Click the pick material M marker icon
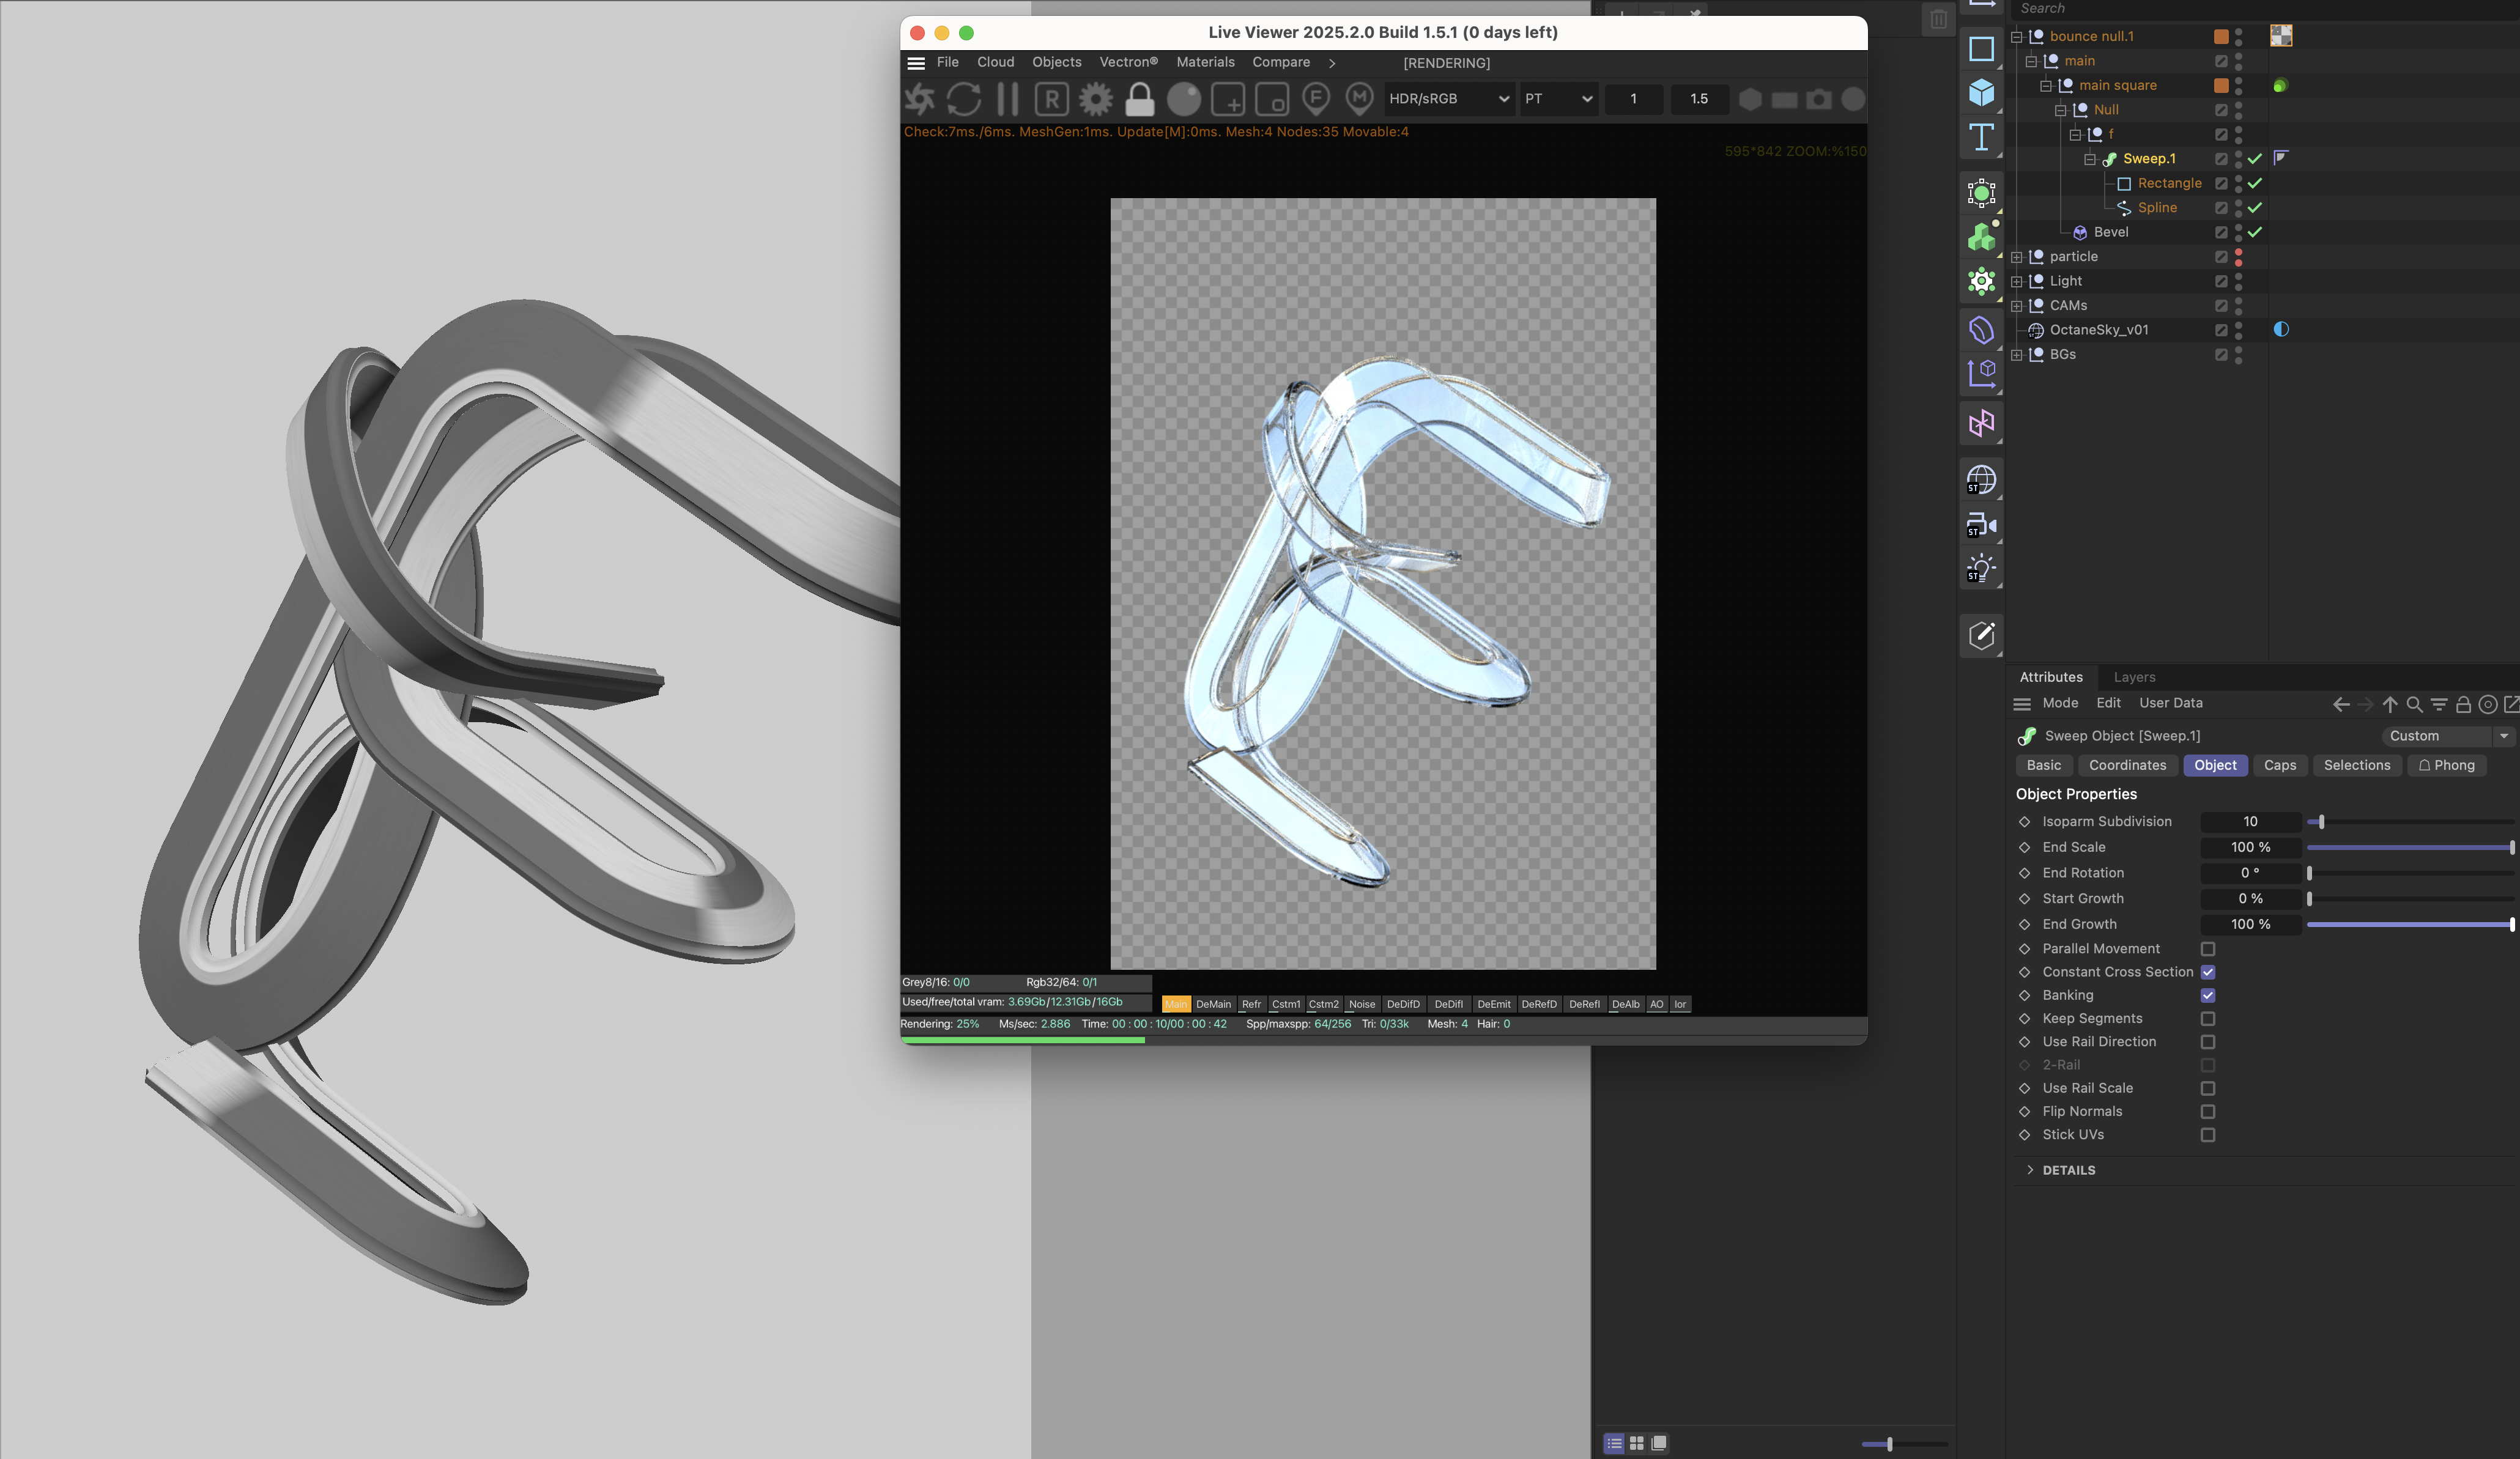Image resolution: width=2520 pixels, height=1459 pixels. click(x=1359, y=98)
